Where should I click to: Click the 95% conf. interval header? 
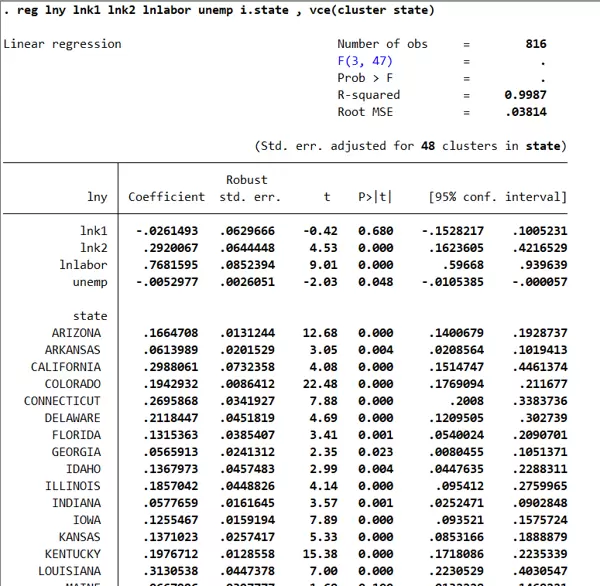[497, 197]
